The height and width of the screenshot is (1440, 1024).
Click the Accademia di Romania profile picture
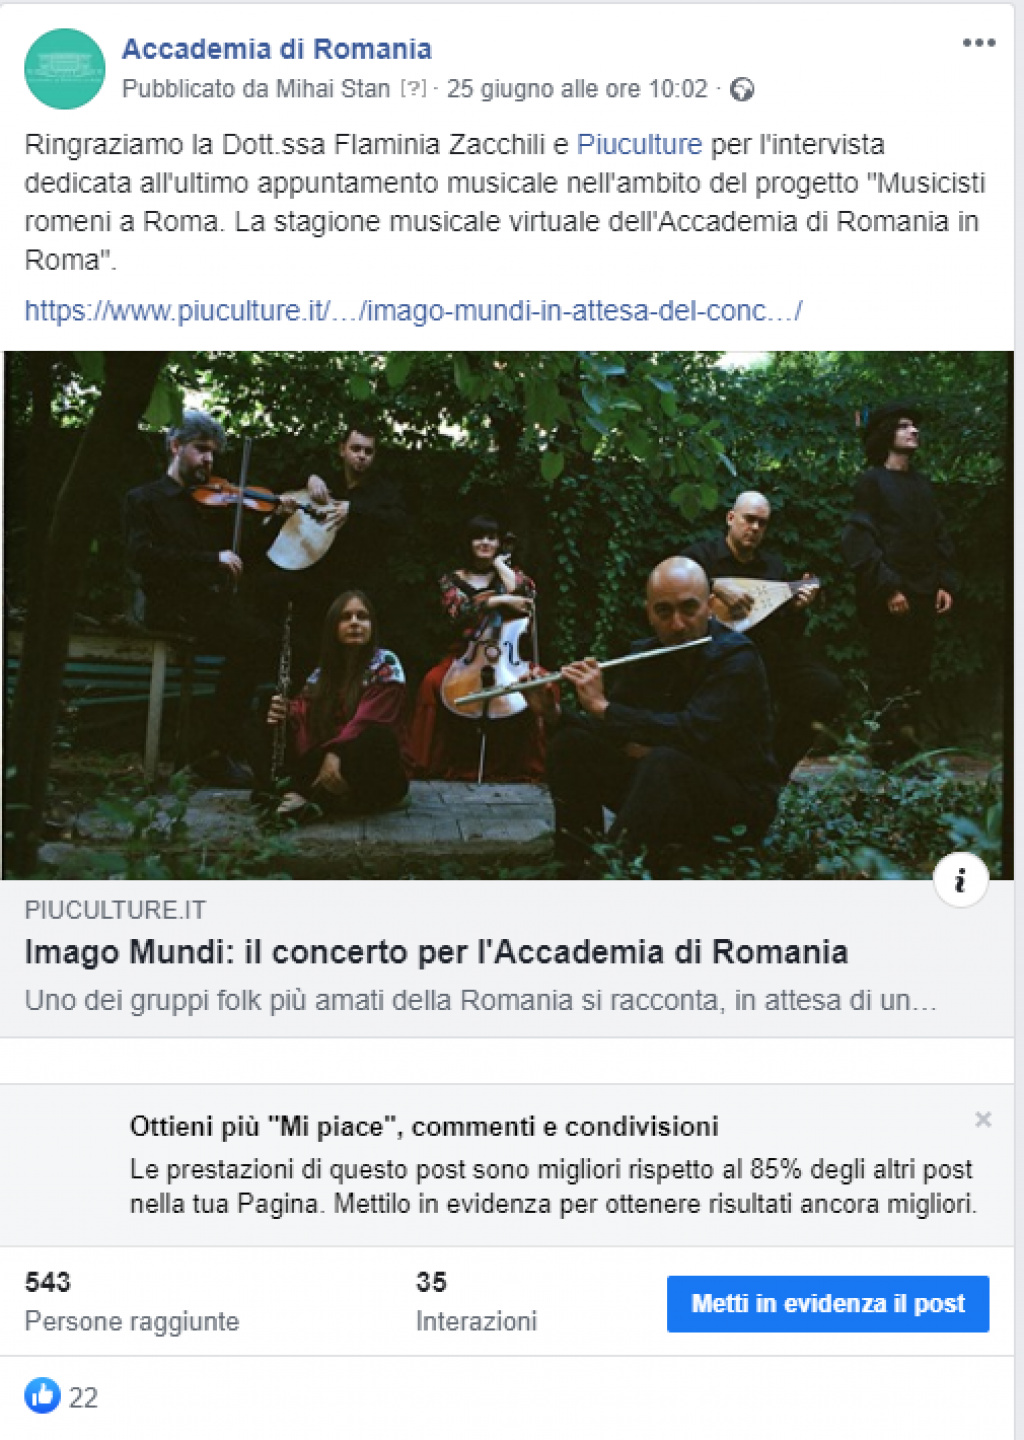pyautogui.click(x=64, y=69)
